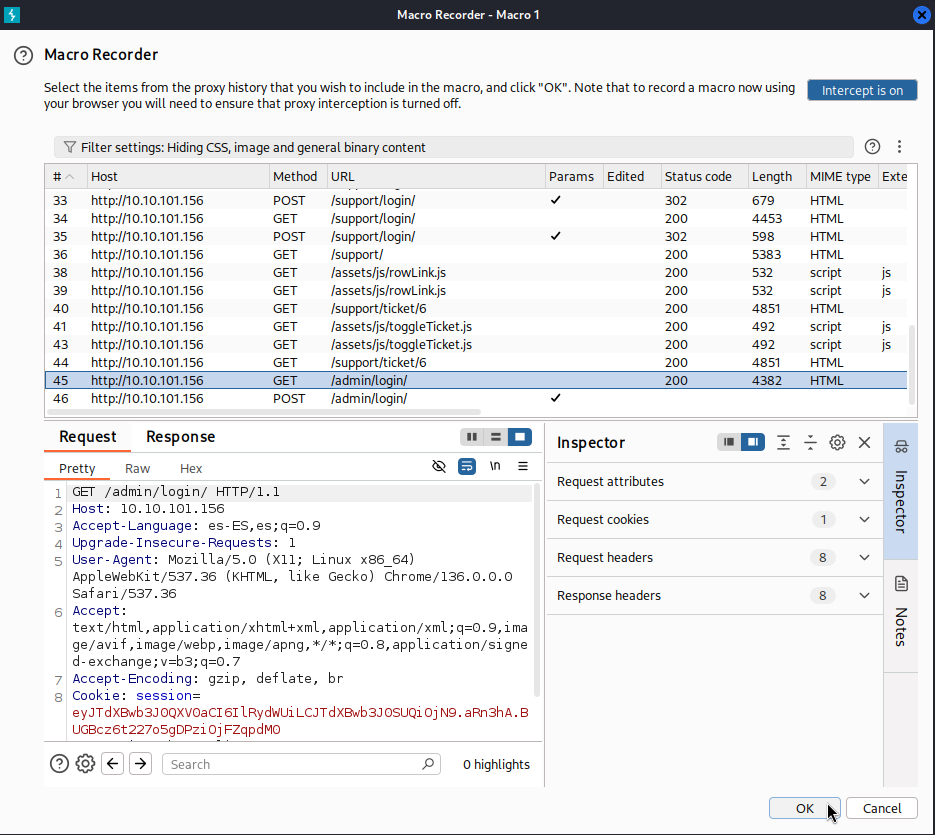The height and width of the screenshot is (835, 935).
Task: Open the history table options menu
Action: 899,147
